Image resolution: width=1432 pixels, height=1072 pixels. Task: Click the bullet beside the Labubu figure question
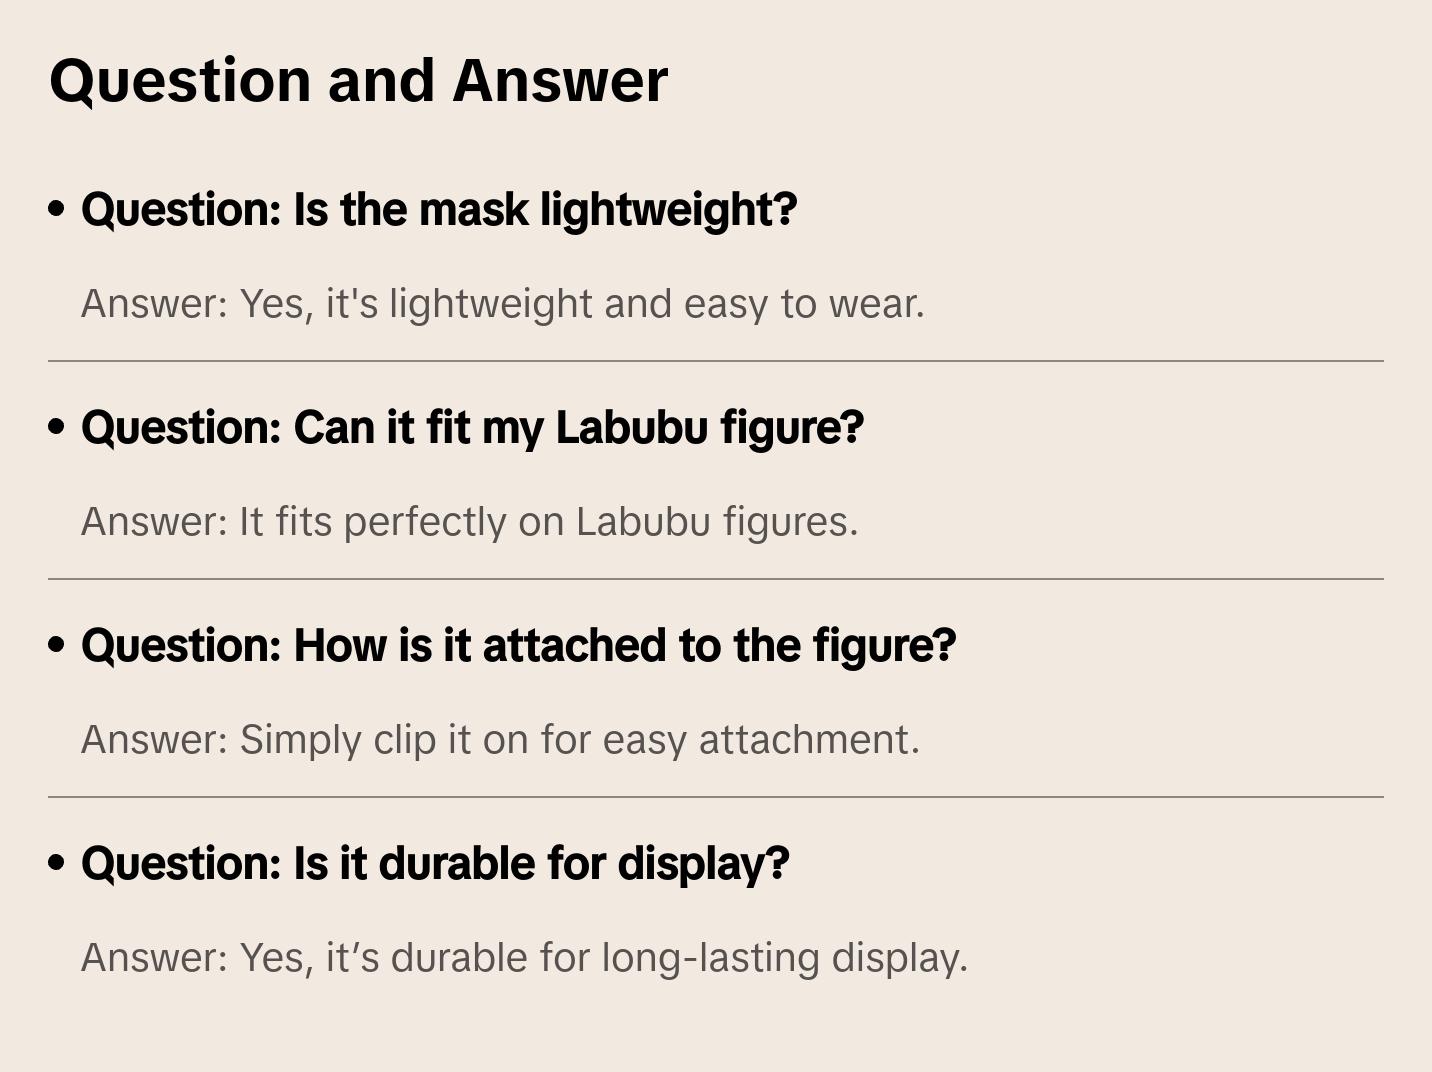pyautogui.click(x=57, y=427)
